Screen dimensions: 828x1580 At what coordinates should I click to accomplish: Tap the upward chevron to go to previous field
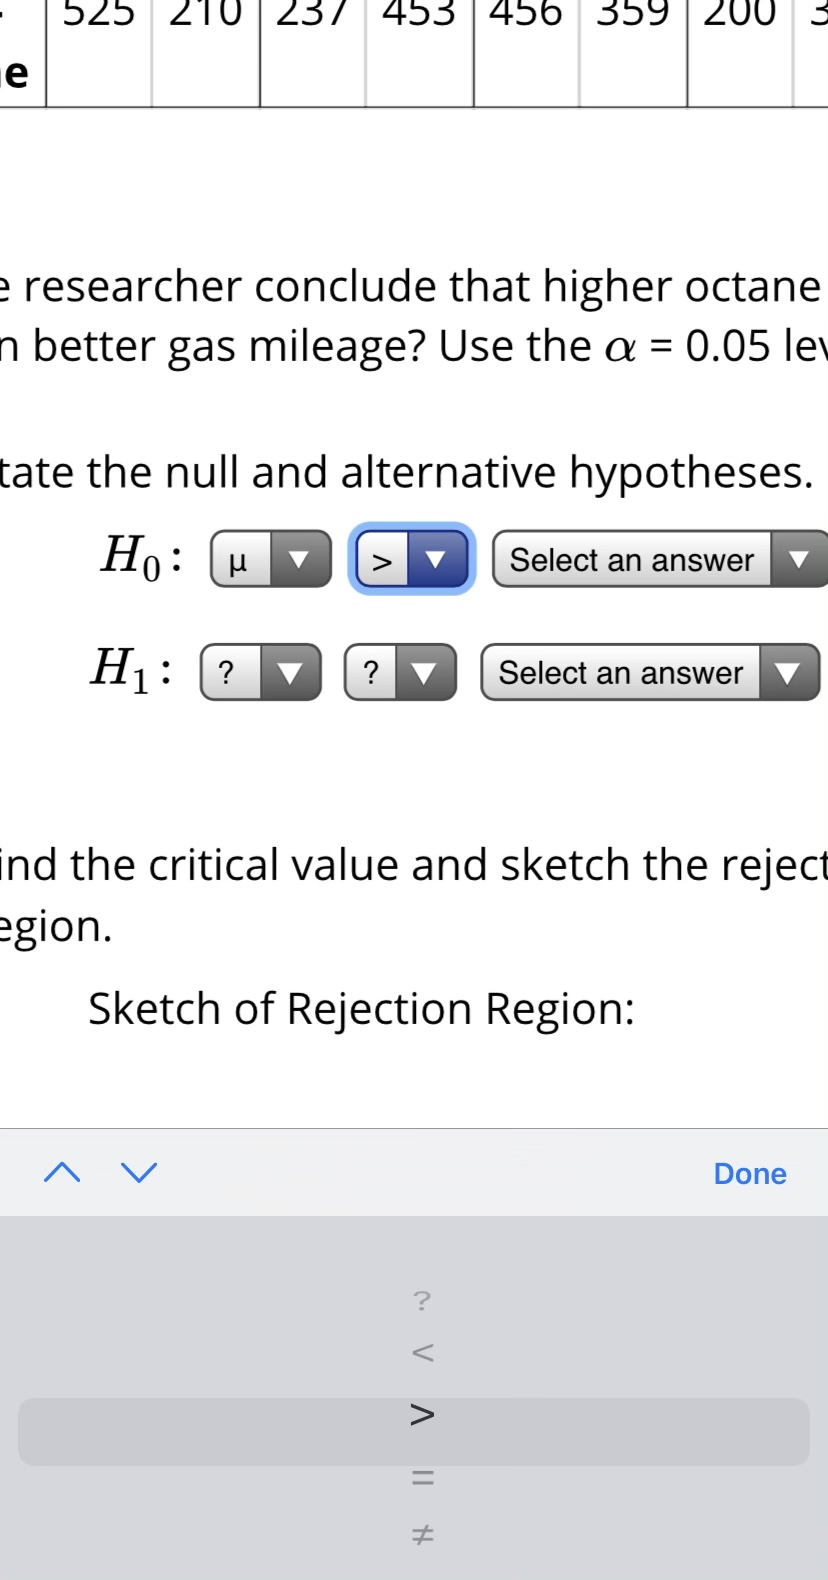pos(61,1172)
